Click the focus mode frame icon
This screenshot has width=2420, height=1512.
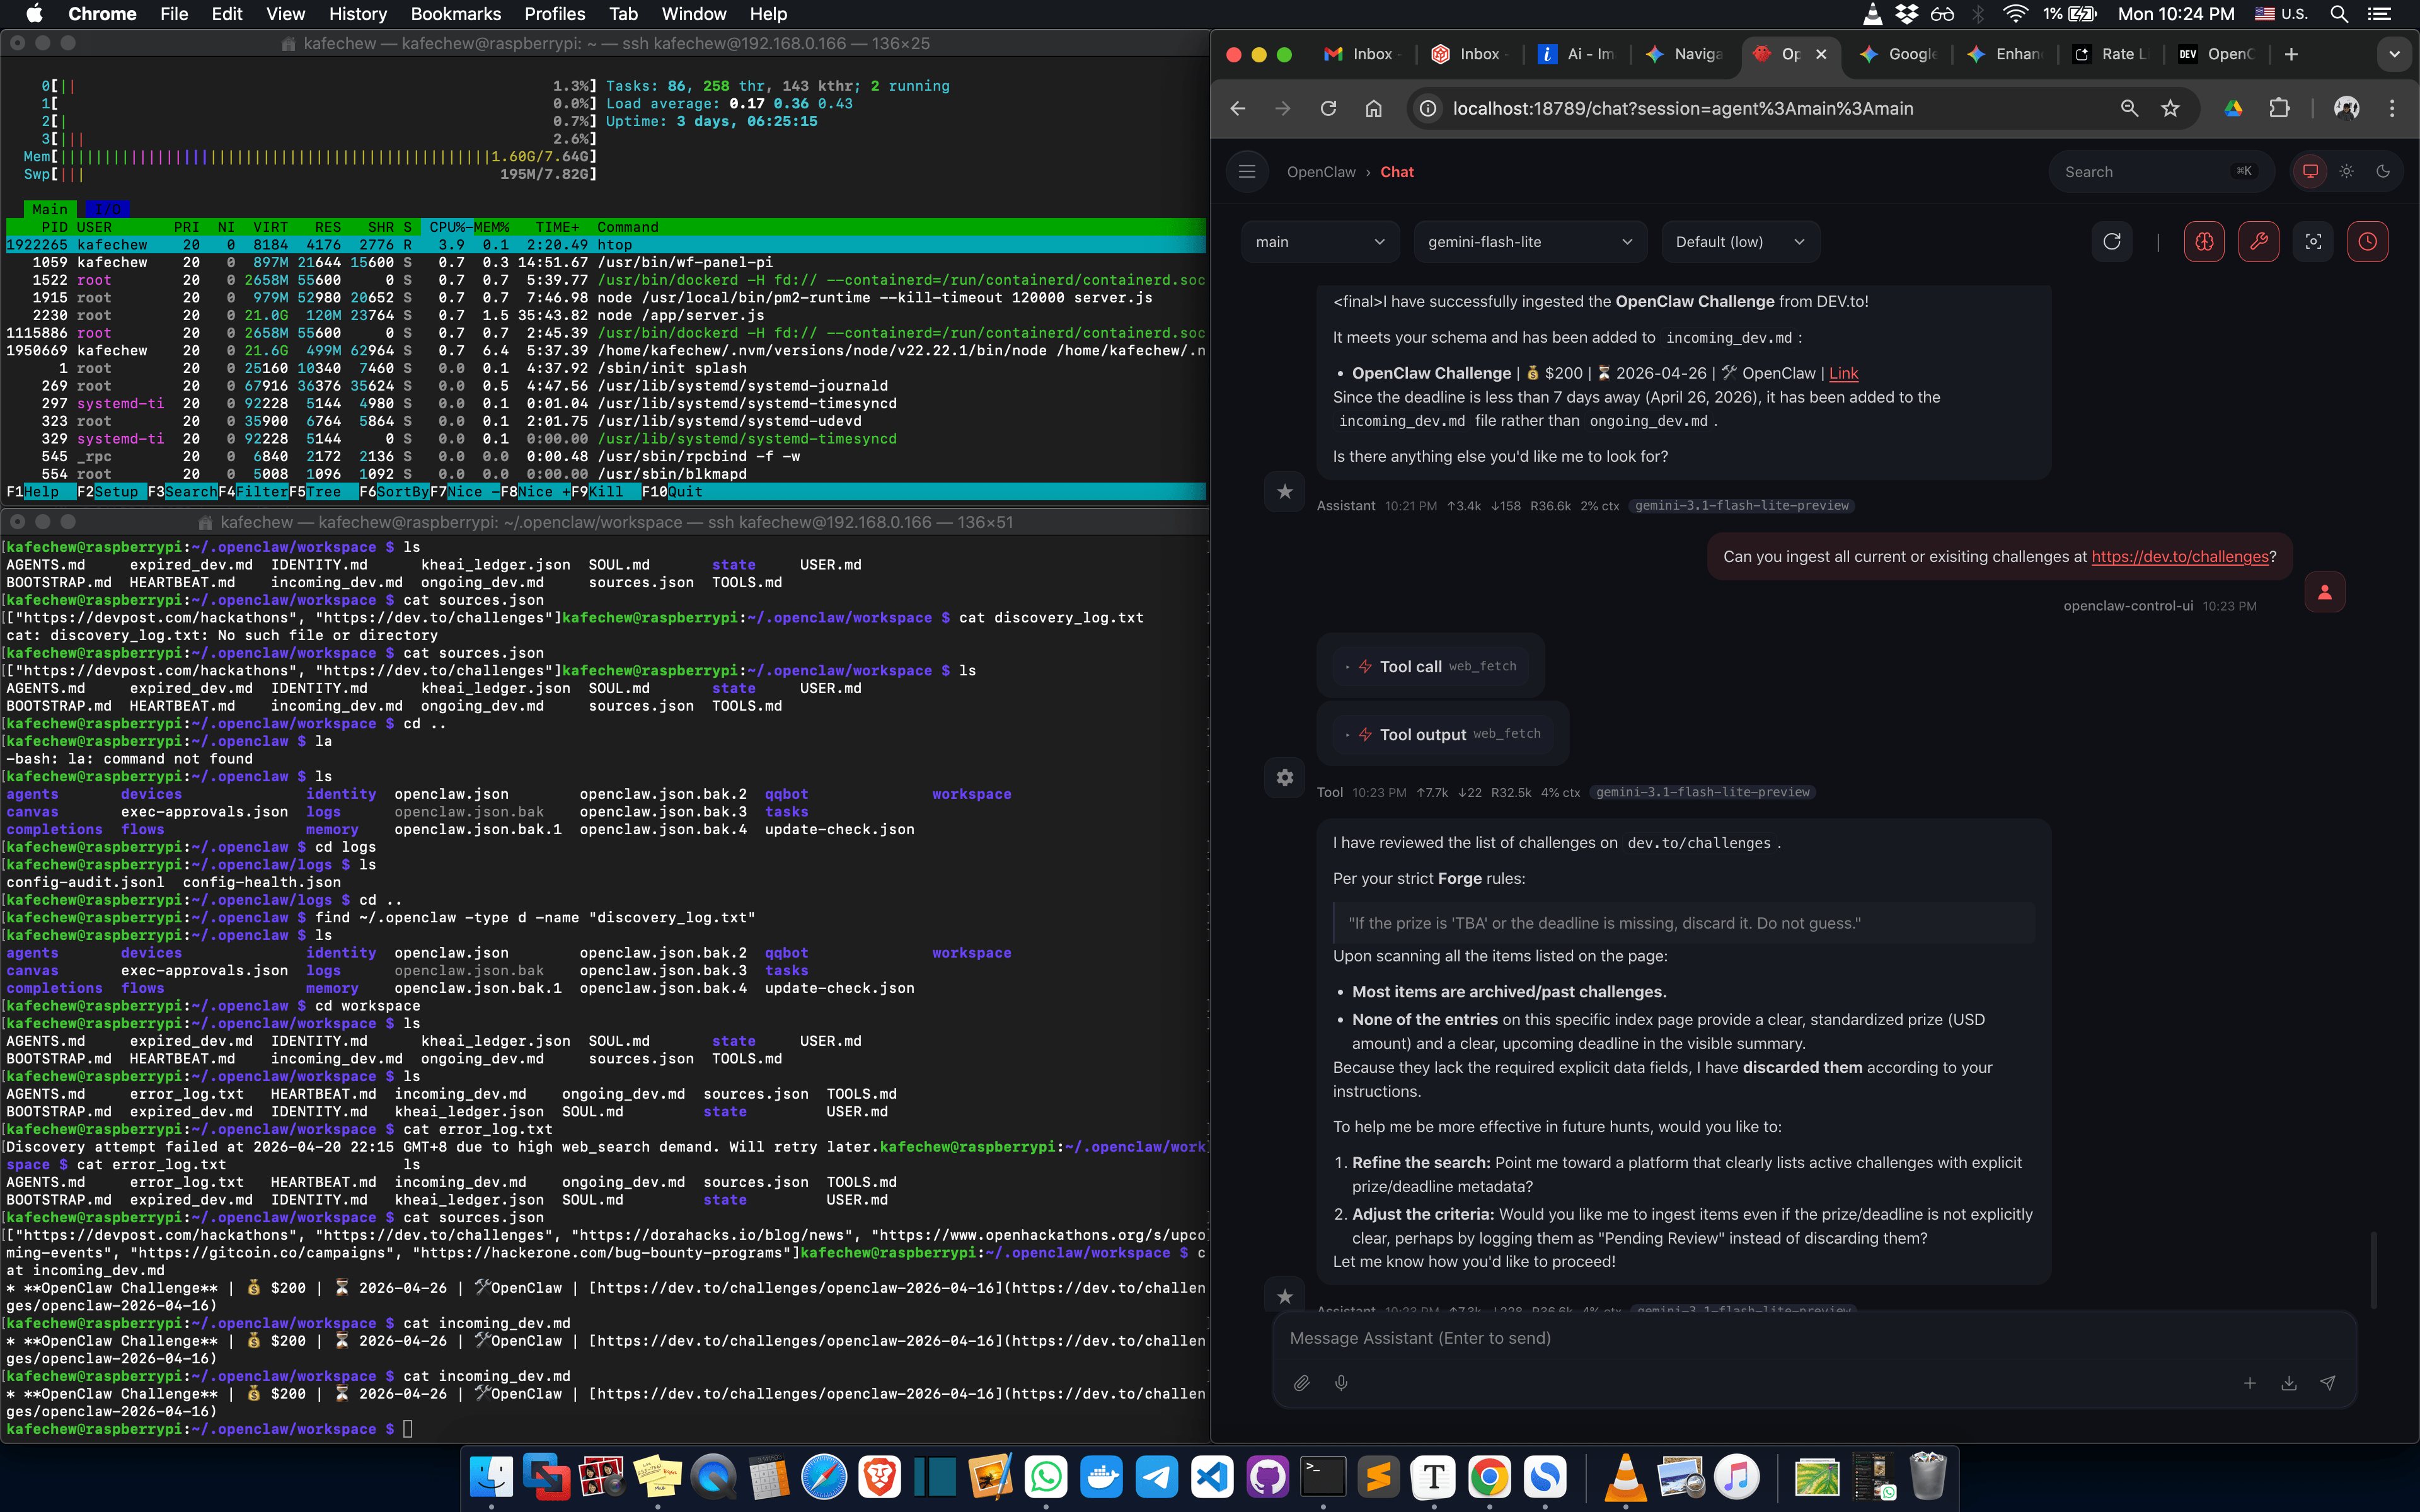pyautogui.click(x=2313, y=241)
